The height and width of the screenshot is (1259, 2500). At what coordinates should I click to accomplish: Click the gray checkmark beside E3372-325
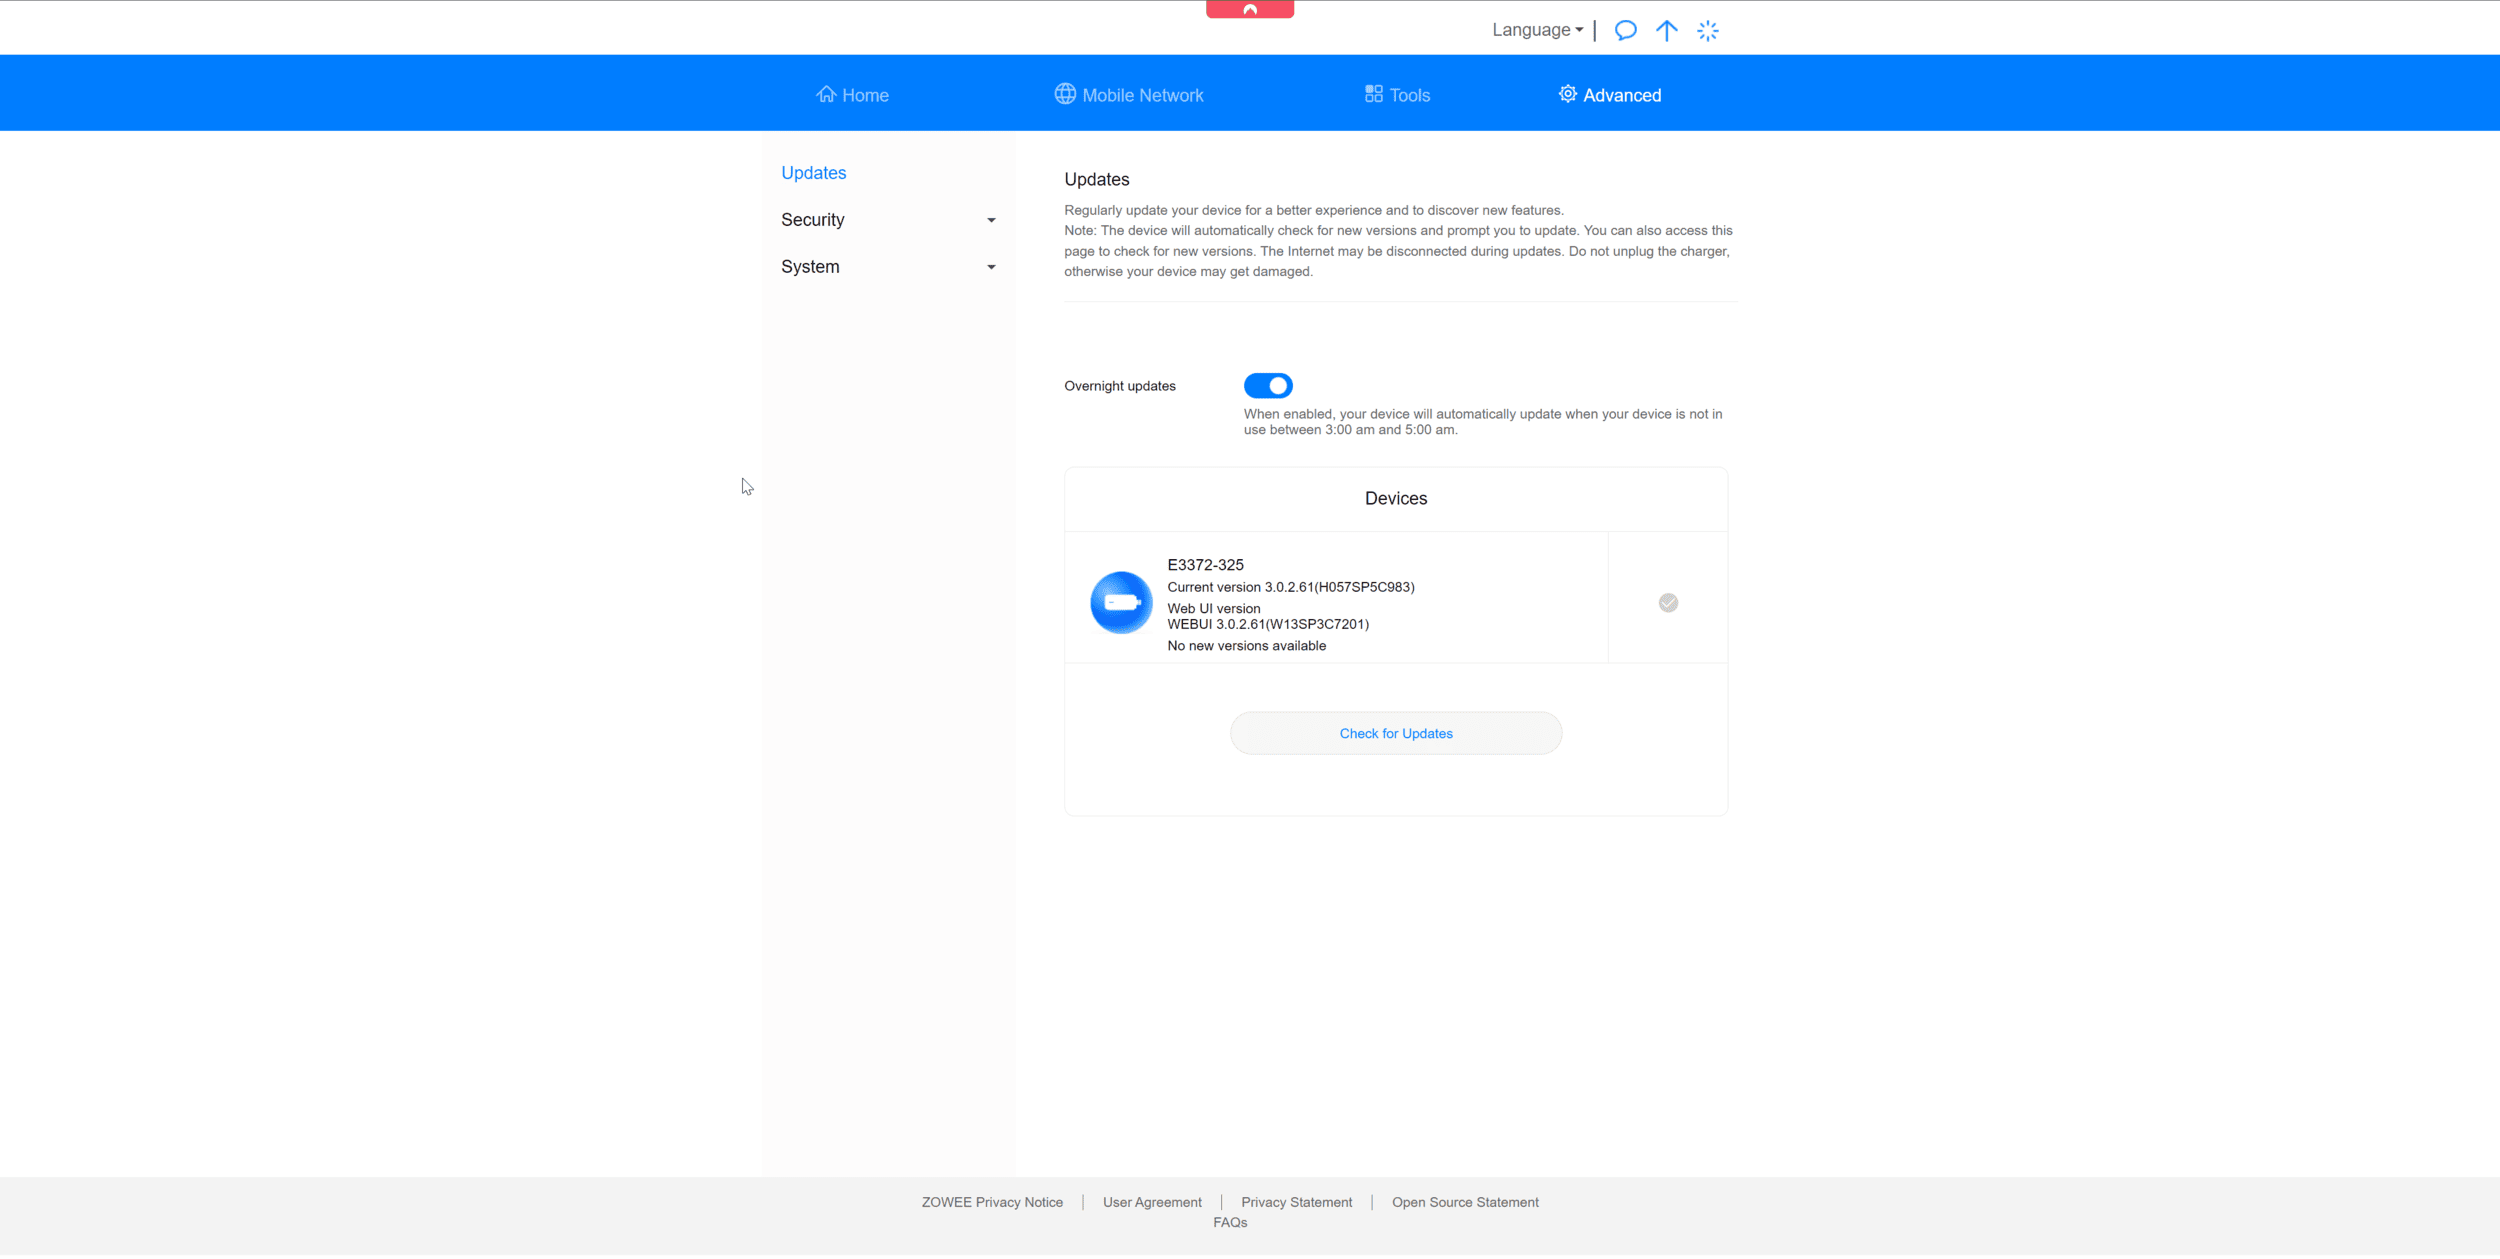pyautogui.click(x=1667, y=603)
